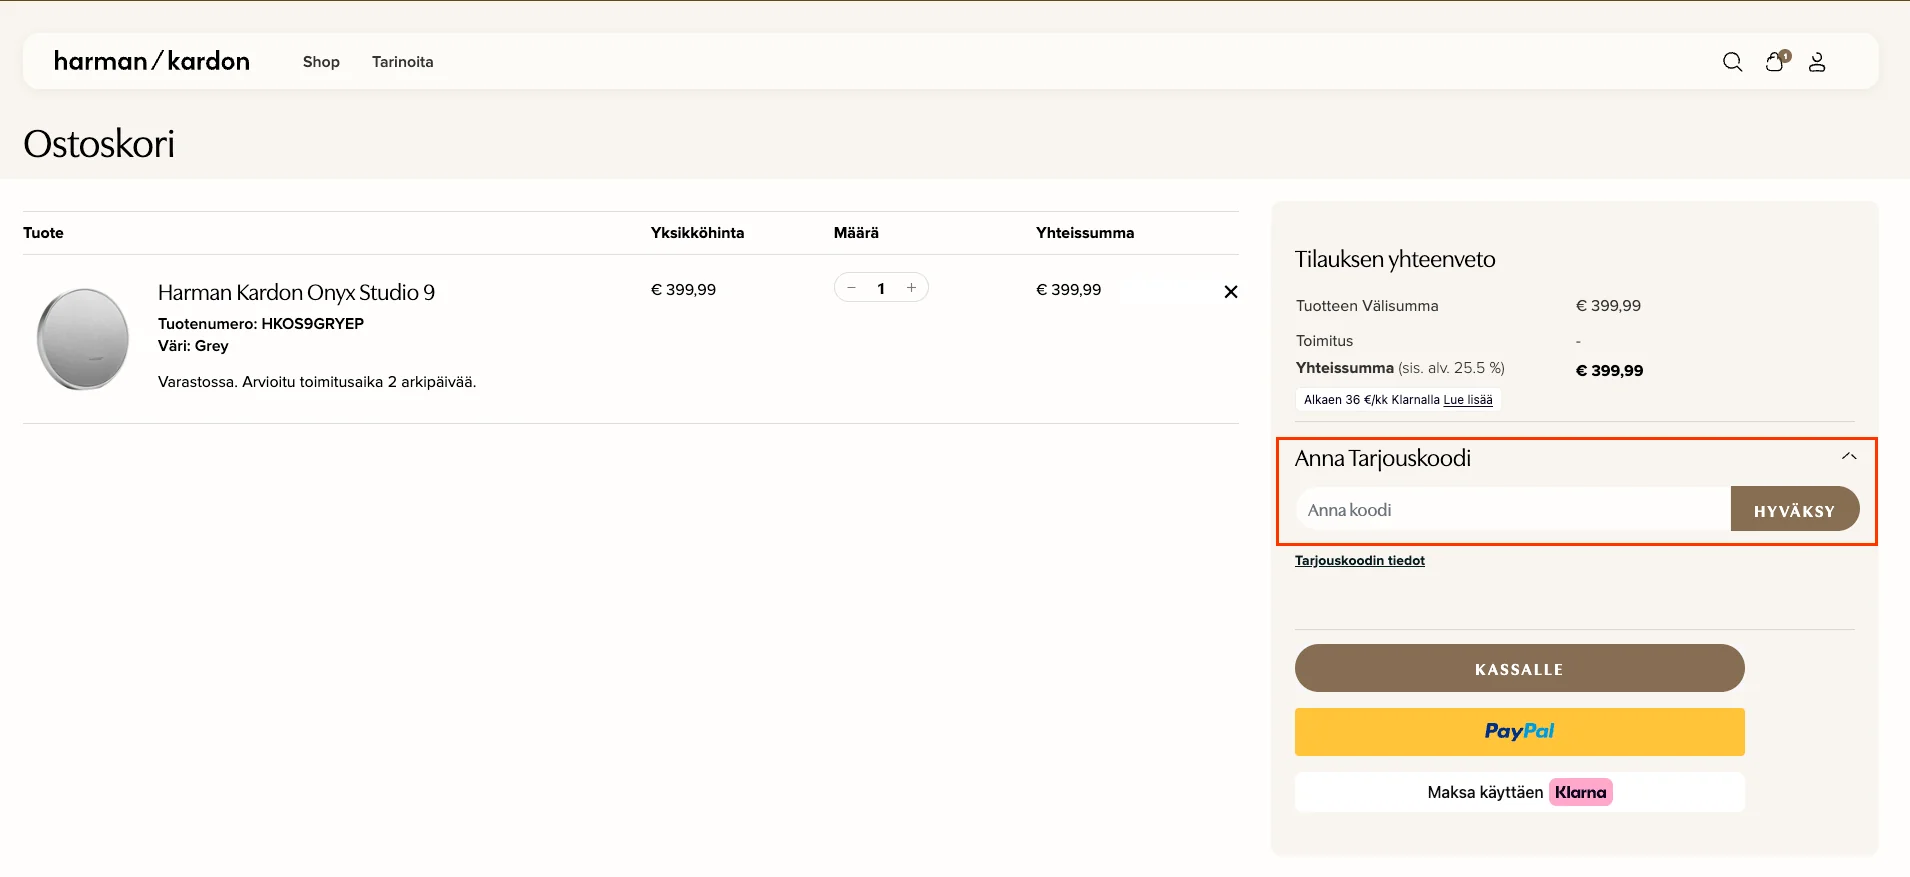Image resolution: width=1910 pixels, height=877 pixels.
Task: Select the Väri: Grey text
Action: click(x=193, y=346)
